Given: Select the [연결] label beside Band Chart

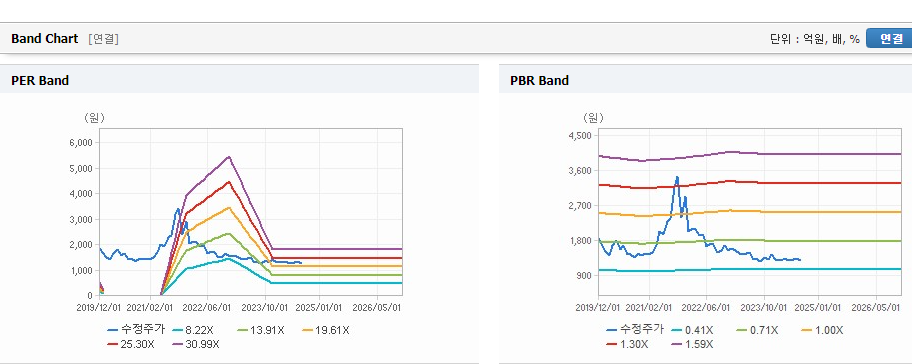Looking at the screenshot, I should [x=104, y=39].
